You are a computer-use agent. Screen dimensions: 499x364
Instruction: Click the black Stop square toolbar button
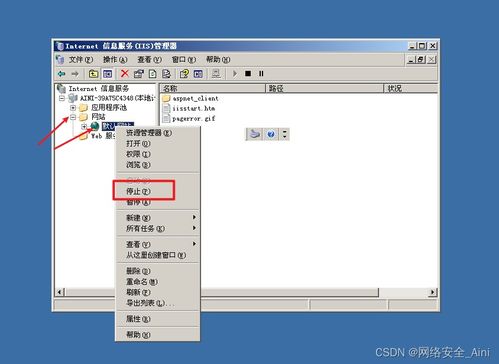248,73
